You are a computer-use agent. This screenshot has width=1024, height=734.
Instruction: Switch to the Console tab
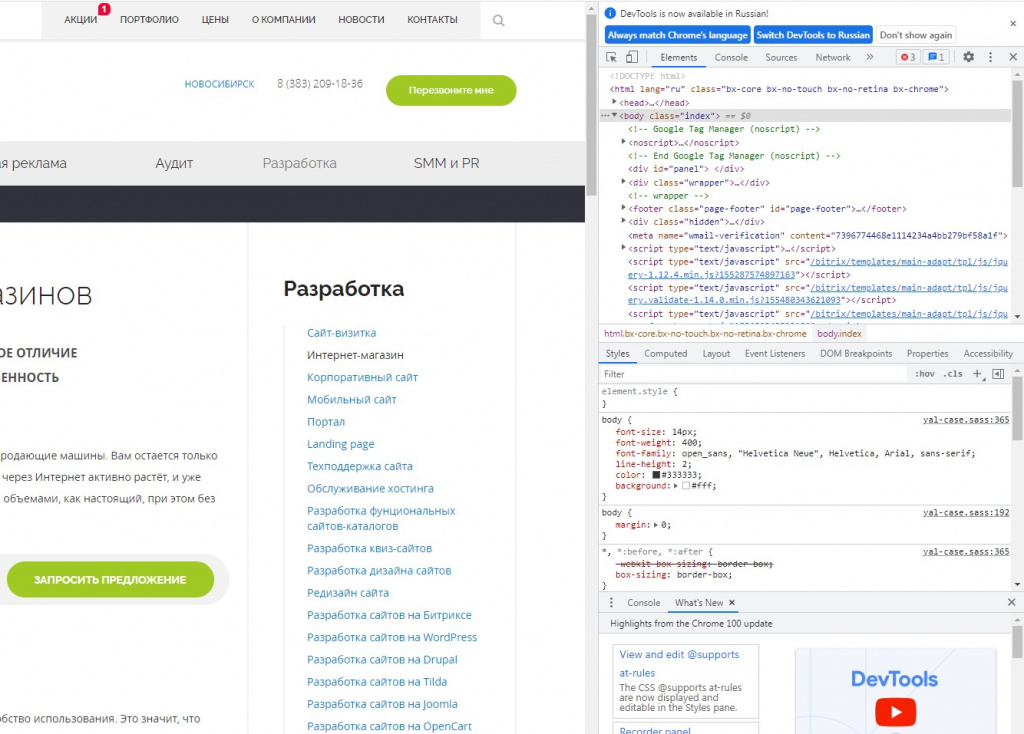[x=731, y=57]
